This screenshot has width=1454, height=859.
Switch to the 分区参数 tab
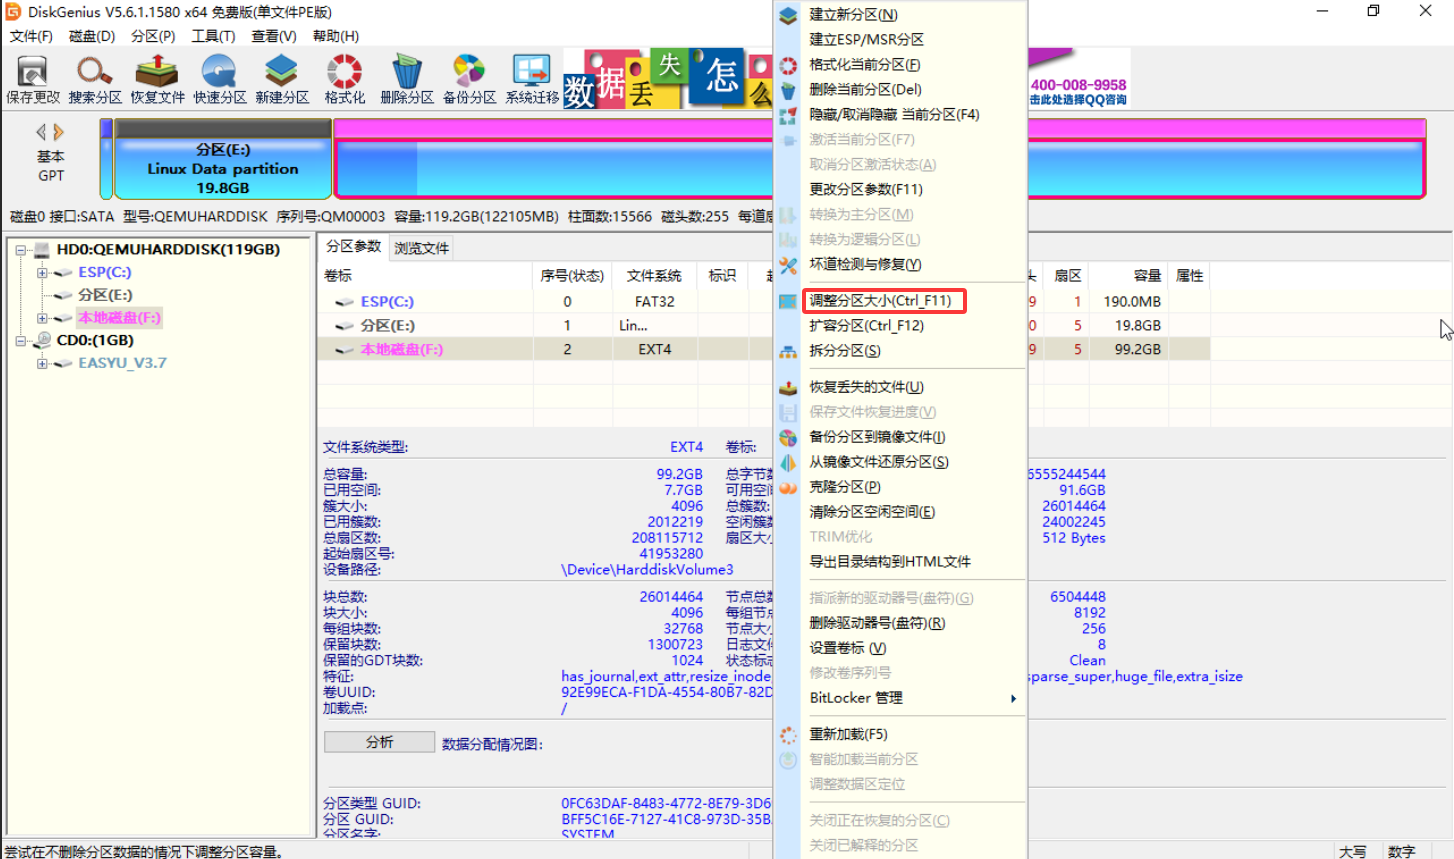(x=353, y=247)
